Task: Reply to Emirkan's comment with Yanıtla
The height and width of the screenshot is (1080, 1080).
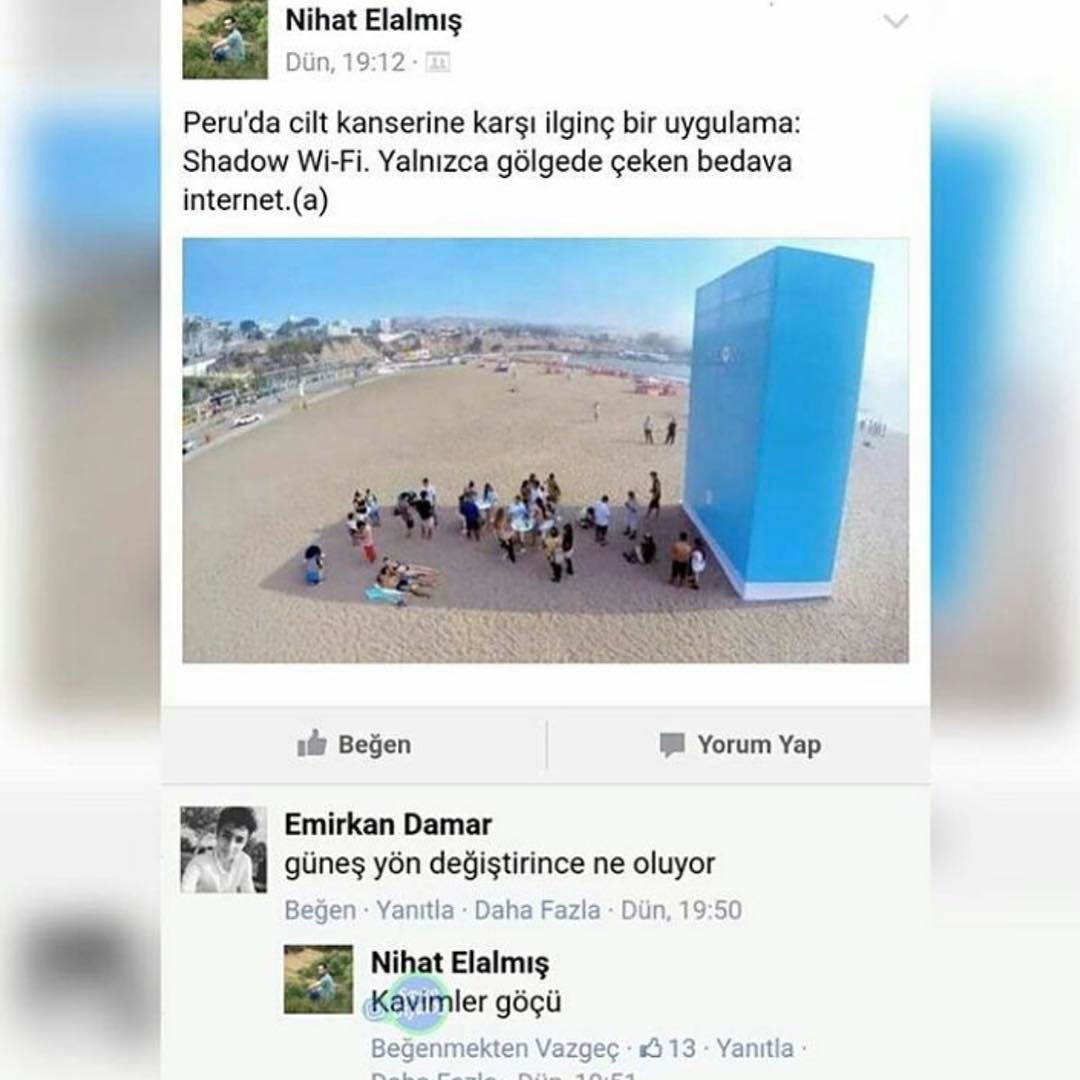Action: 415,910
